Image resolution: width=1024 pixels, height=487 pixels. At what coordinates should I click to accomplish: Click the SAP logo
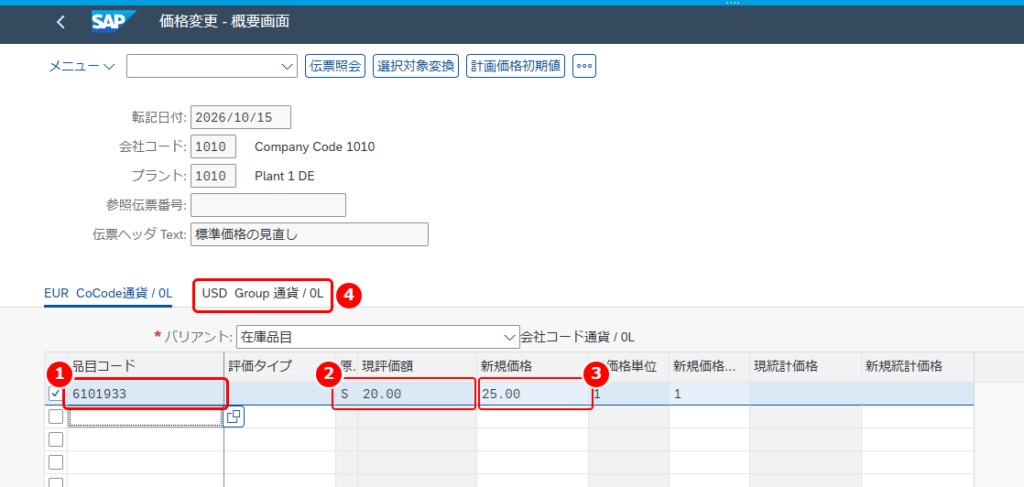(x=113, y=22)
